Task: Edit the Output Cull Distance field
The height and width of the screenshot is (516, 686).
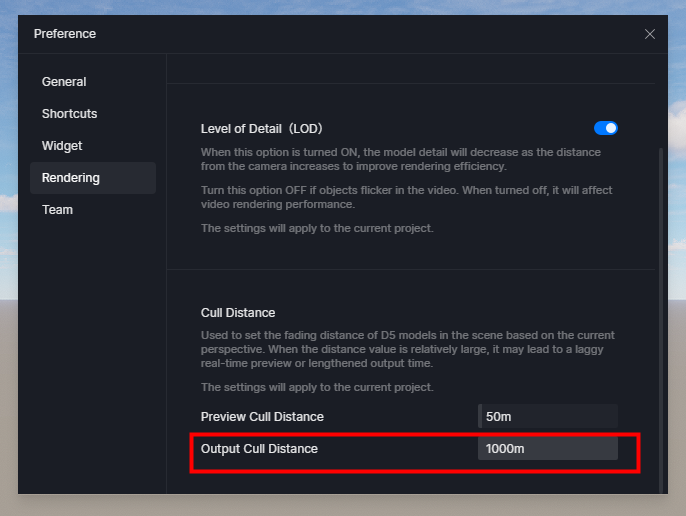Action: pyautogui.click(x=547, y=449)
